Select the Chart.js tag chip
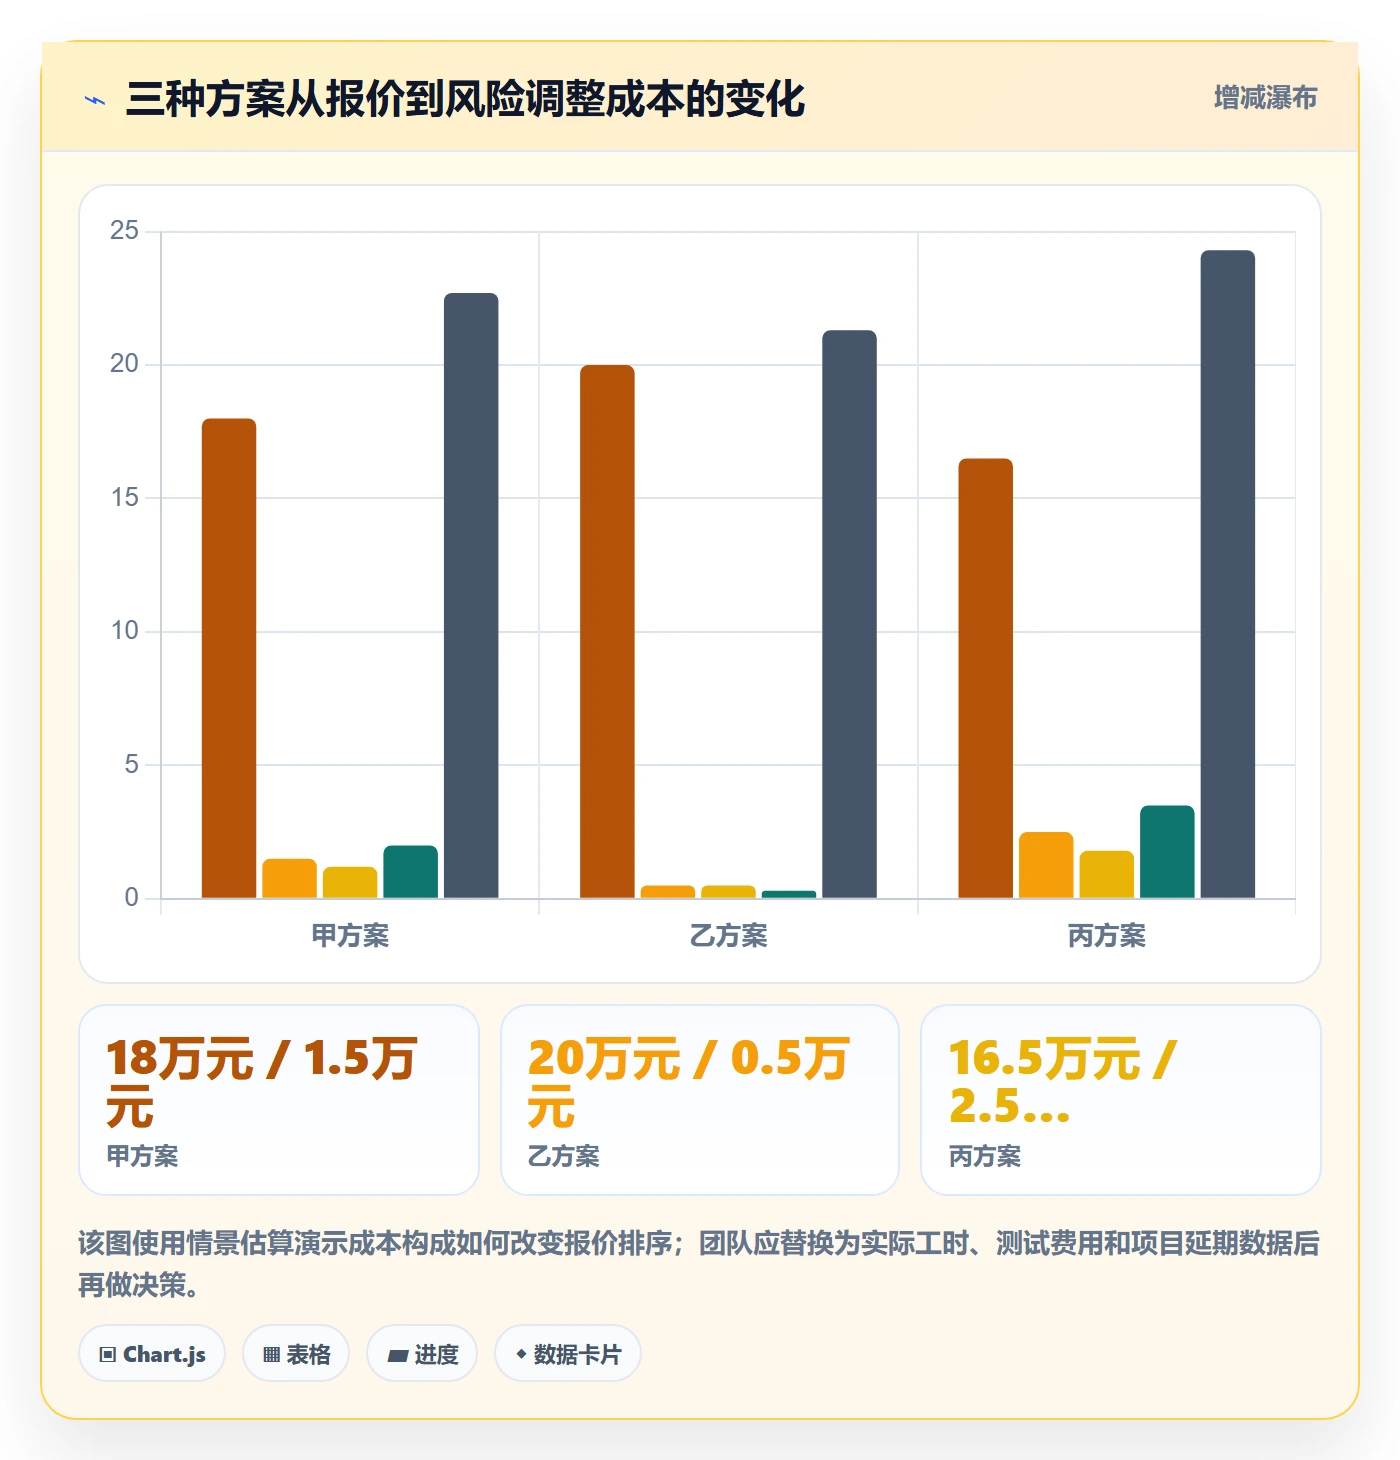1400x1460 pixels. coord(152,1354)
